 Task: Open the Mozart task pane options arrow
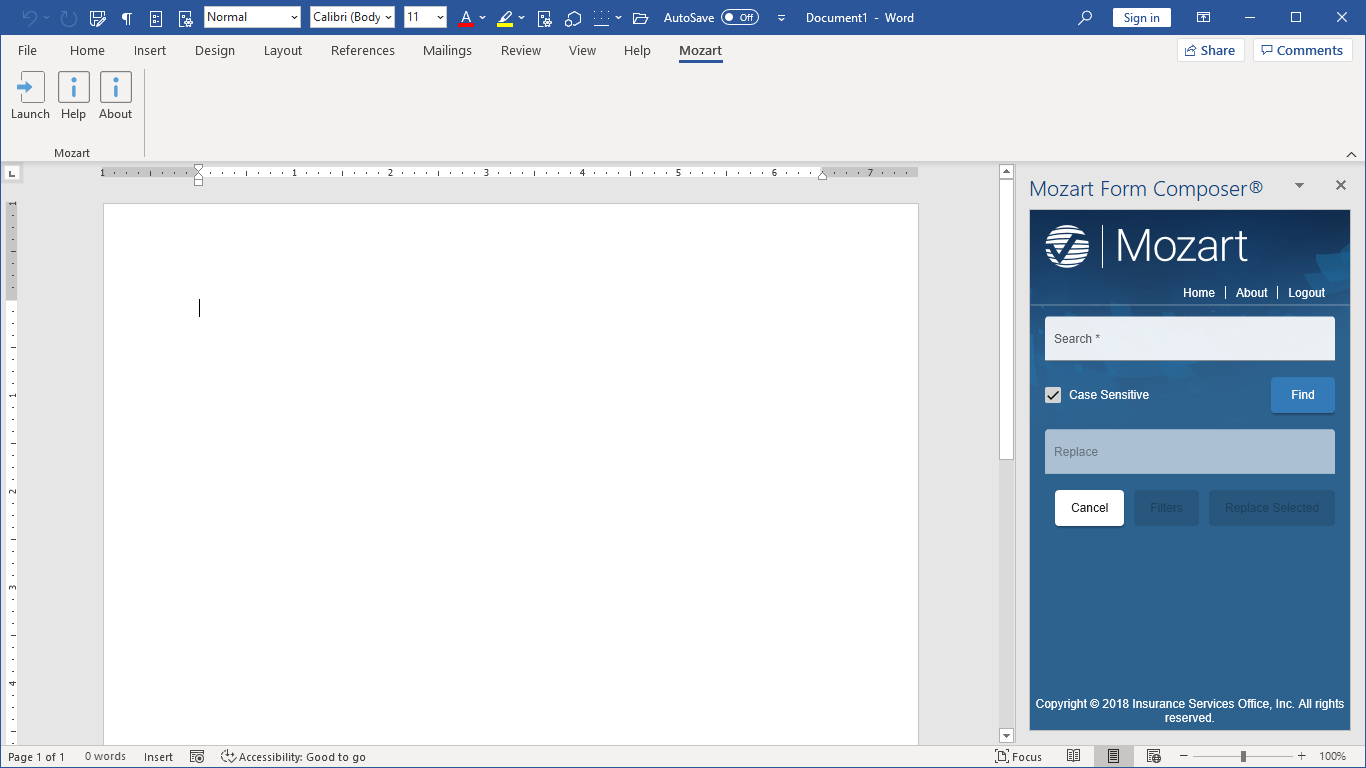[x=1299, y=185]
